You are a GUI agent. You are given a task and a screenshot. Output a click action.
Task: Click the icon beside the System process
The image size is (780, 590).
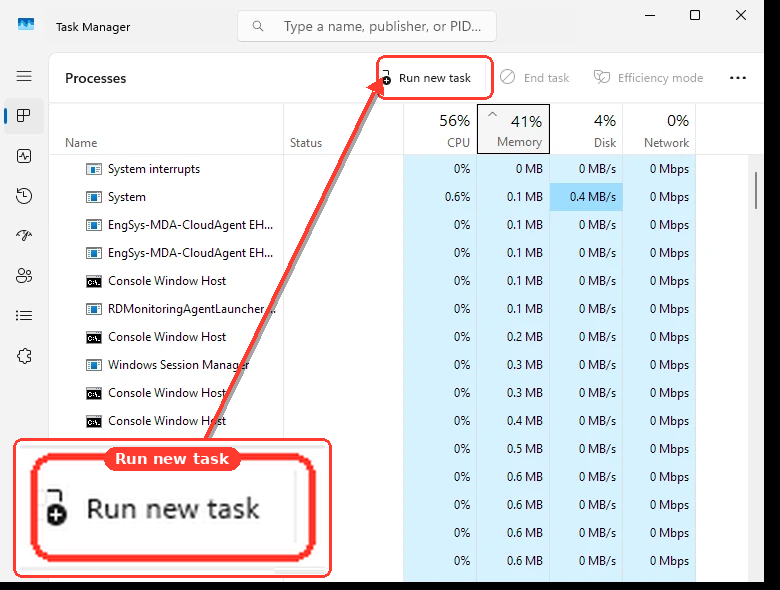tap(94, 197)
